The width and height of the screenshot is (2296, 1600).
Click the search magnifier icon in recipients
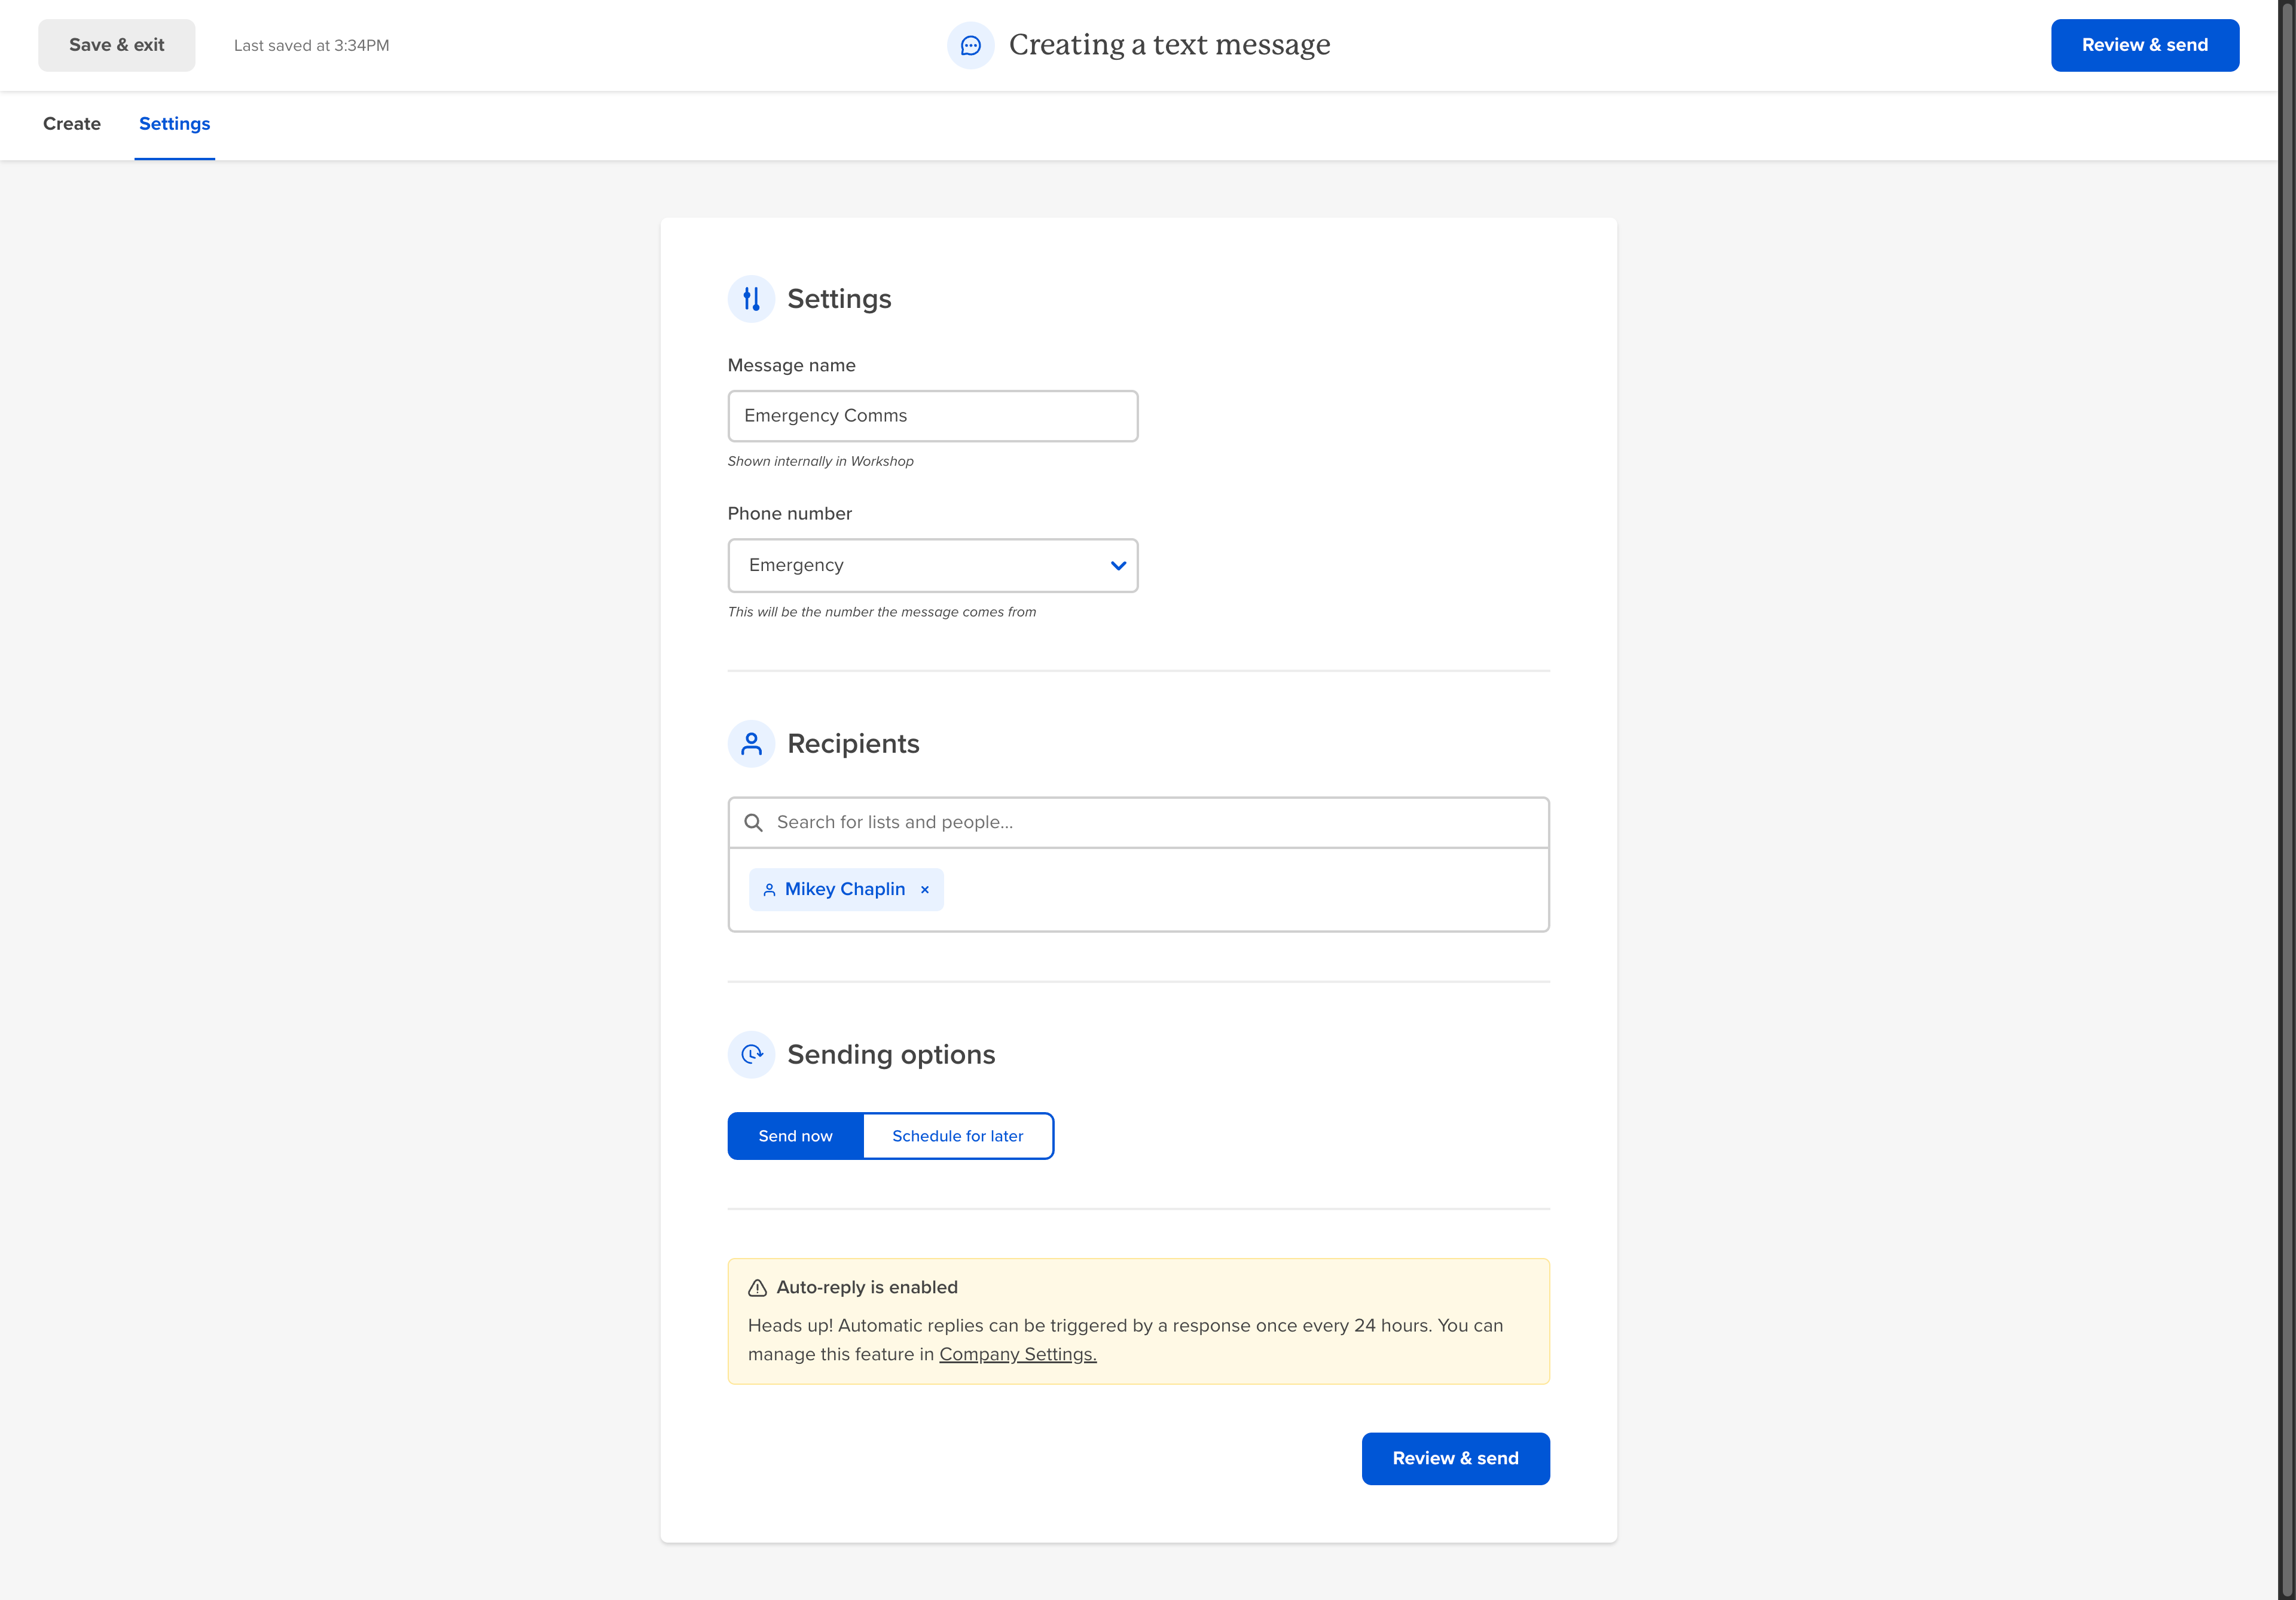coord(754,822)
